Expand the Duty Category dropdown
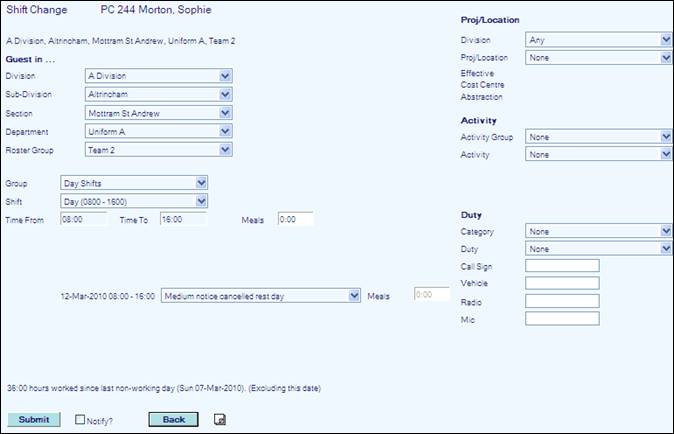 point(598,232)
